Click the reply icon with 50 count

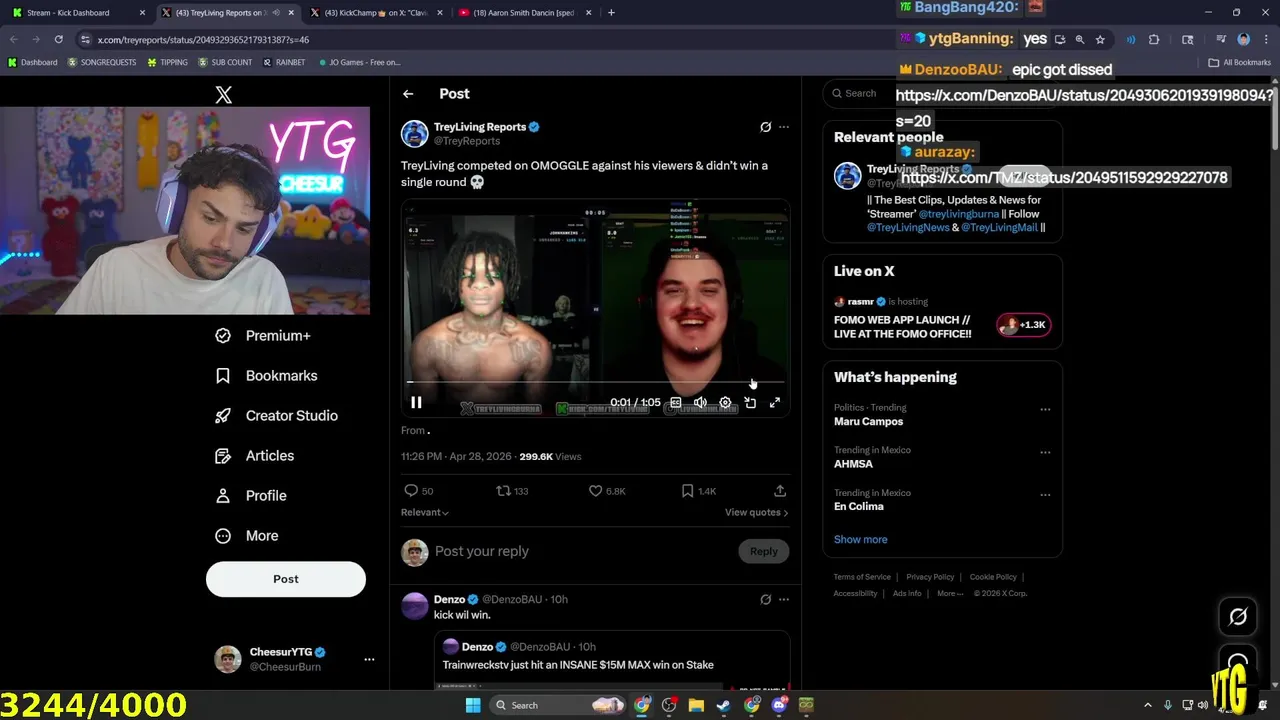(x=418, y=491)
